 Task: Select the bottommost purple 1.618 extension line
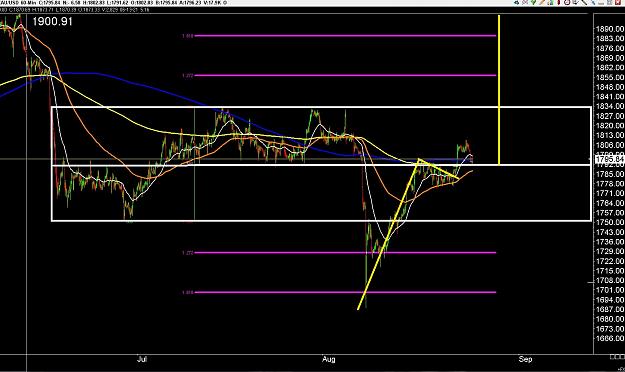[x=345, y=292]
